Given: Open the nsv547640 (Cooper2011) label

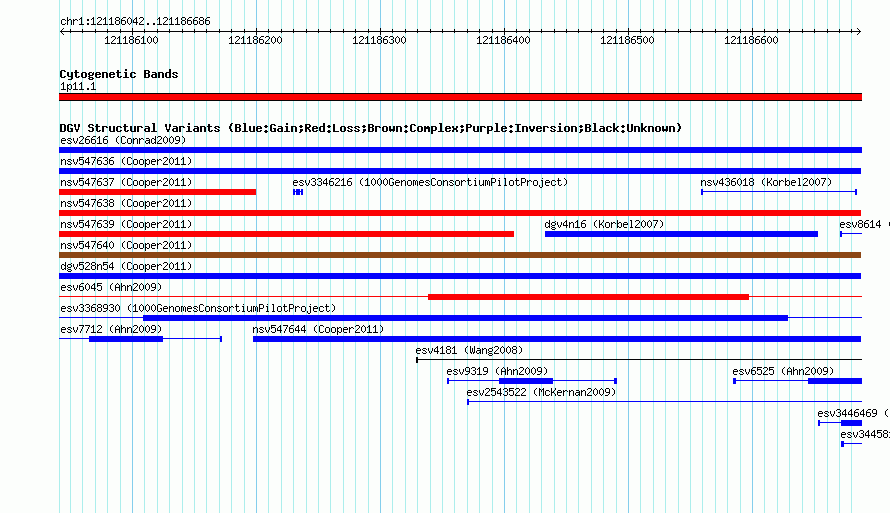Looking at the screenshot, I should 126,245.
